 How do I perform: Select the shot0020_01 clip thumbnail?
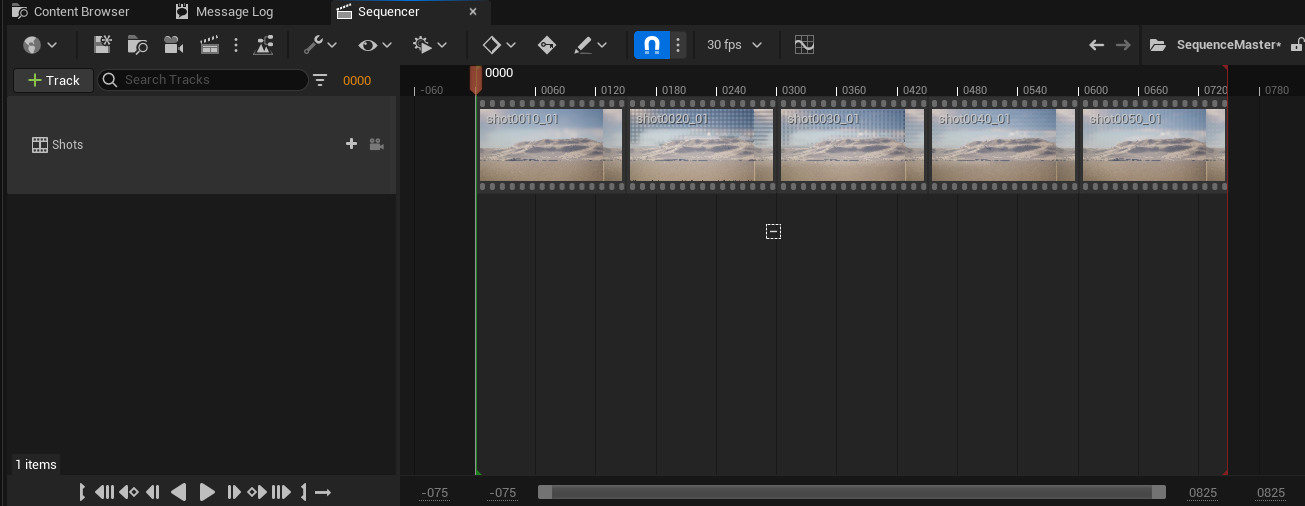[701, 145]
